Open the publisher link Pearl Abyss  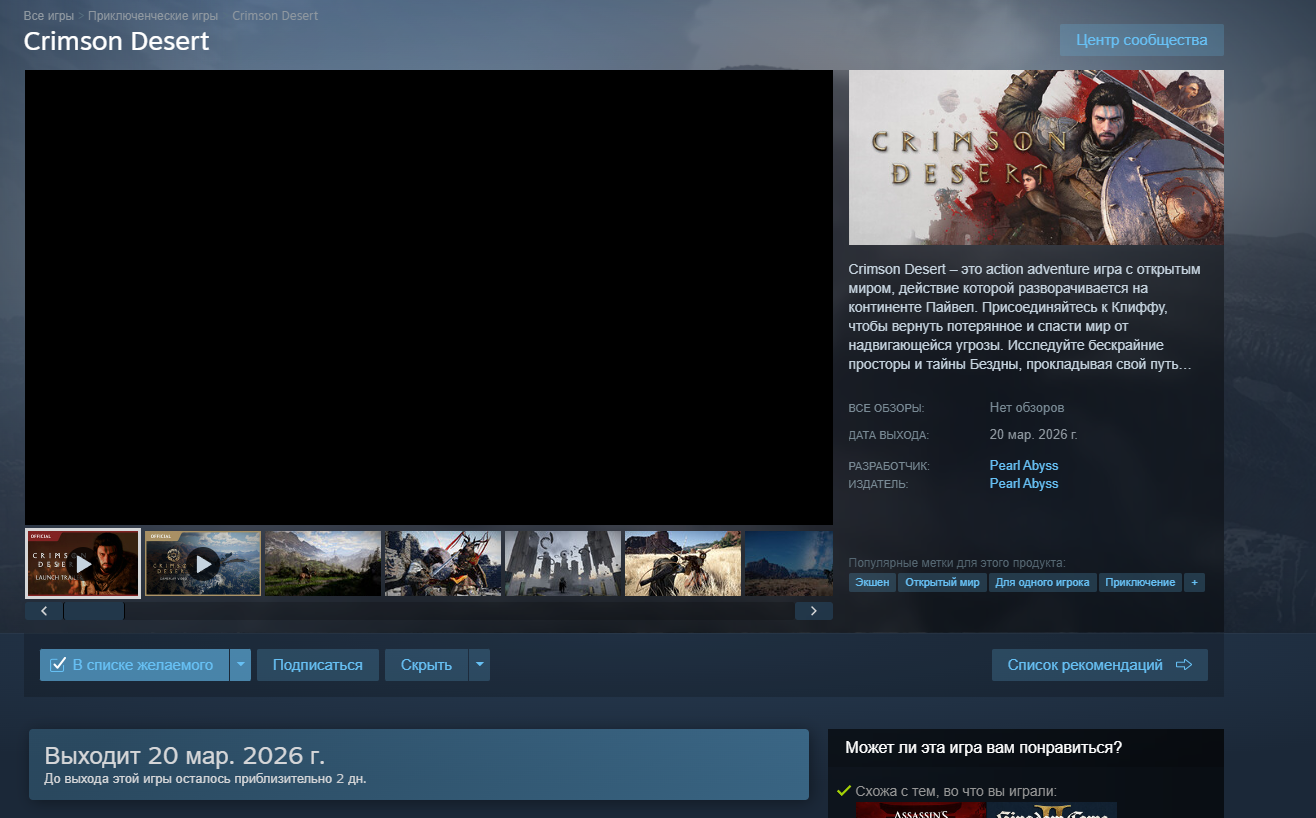click(x=1024, y=484)
